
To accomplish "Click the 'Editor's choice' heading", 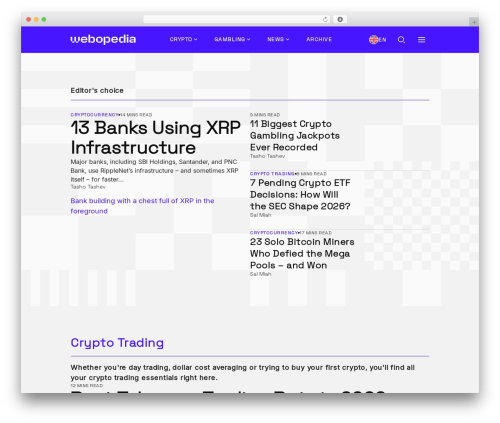I will coord(97,90).
